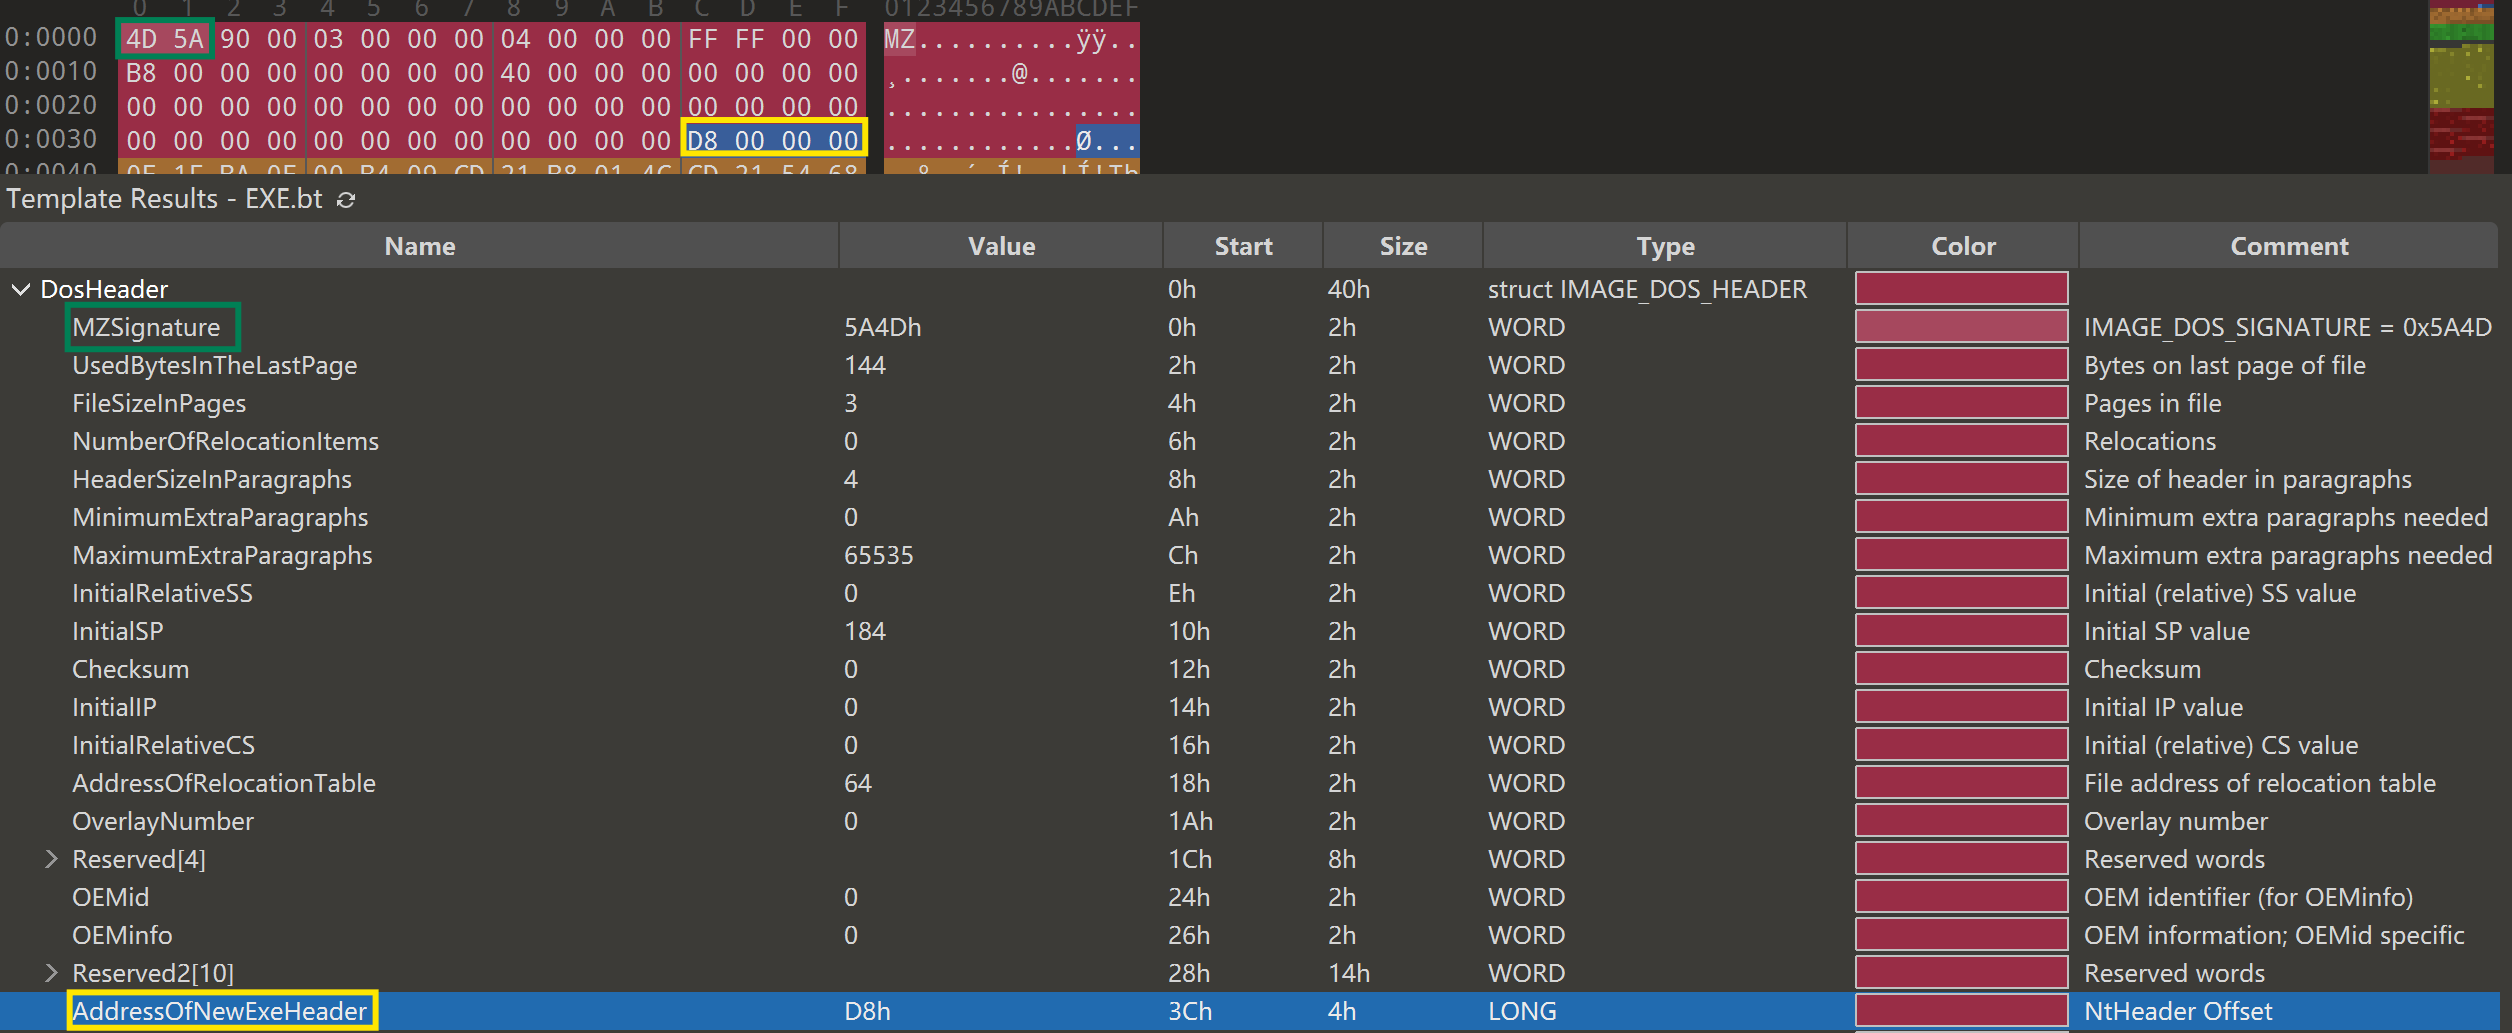Click the 4D byte in hex view
Image resolution: width=2512 pixels, height=1033 pixels.
coord(141,40)
